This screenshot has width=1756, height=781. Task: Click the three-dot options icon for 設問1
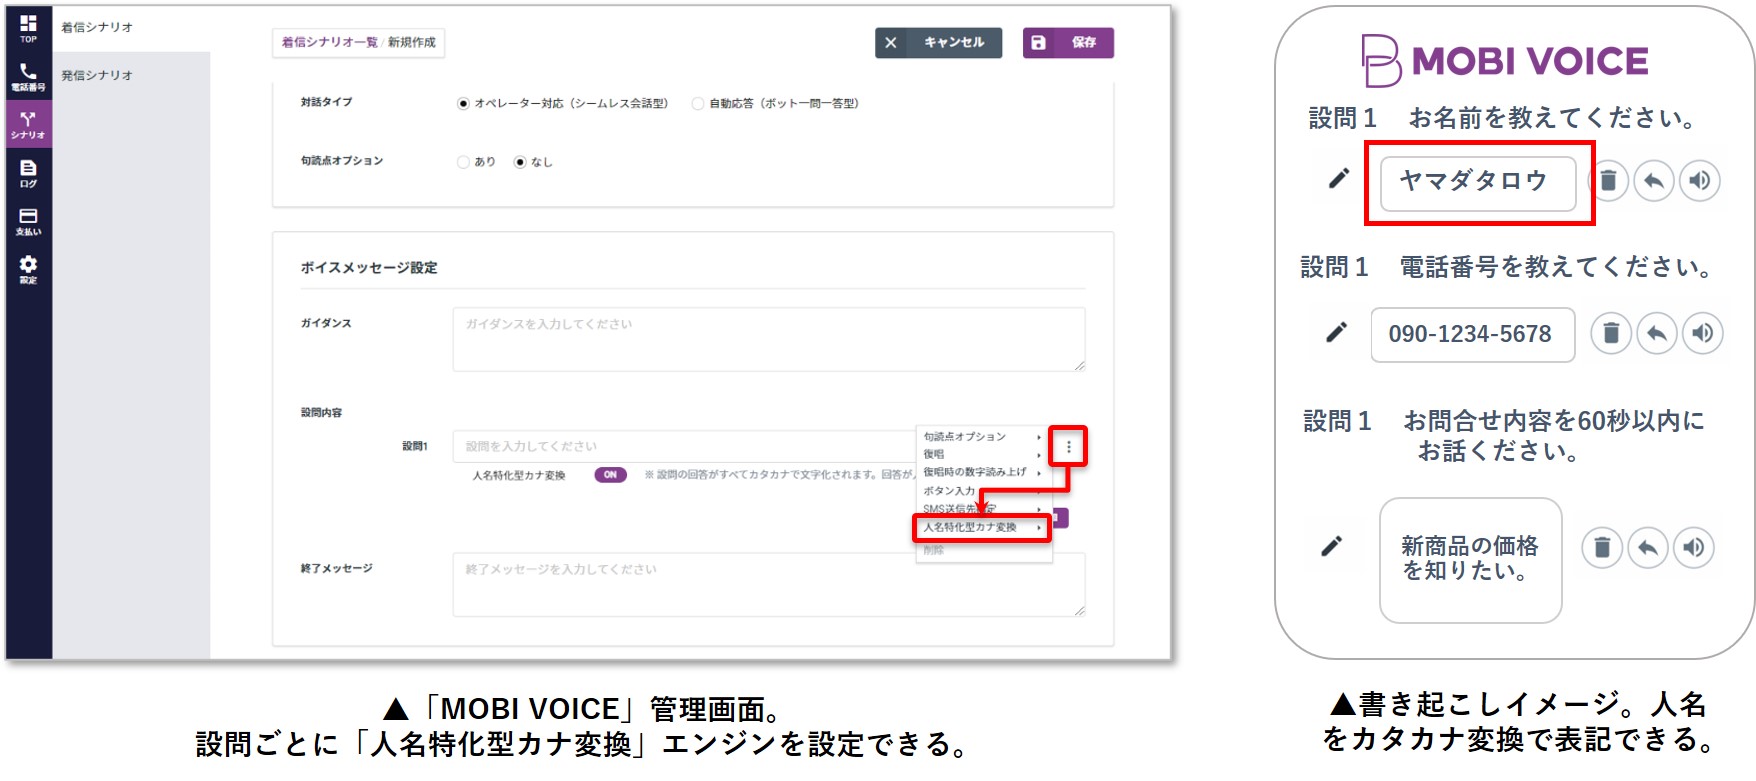tap(1068, 447)
